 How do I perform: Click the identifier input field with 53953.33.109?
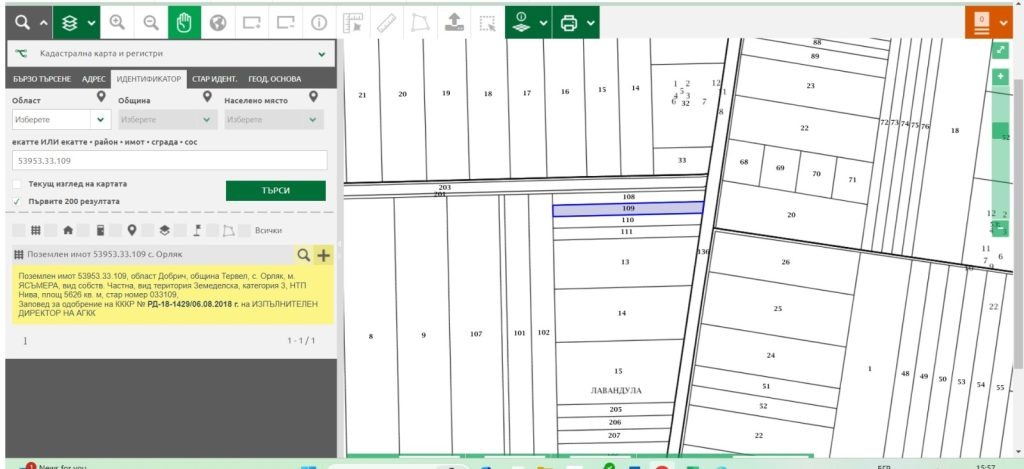coord(168,160)
